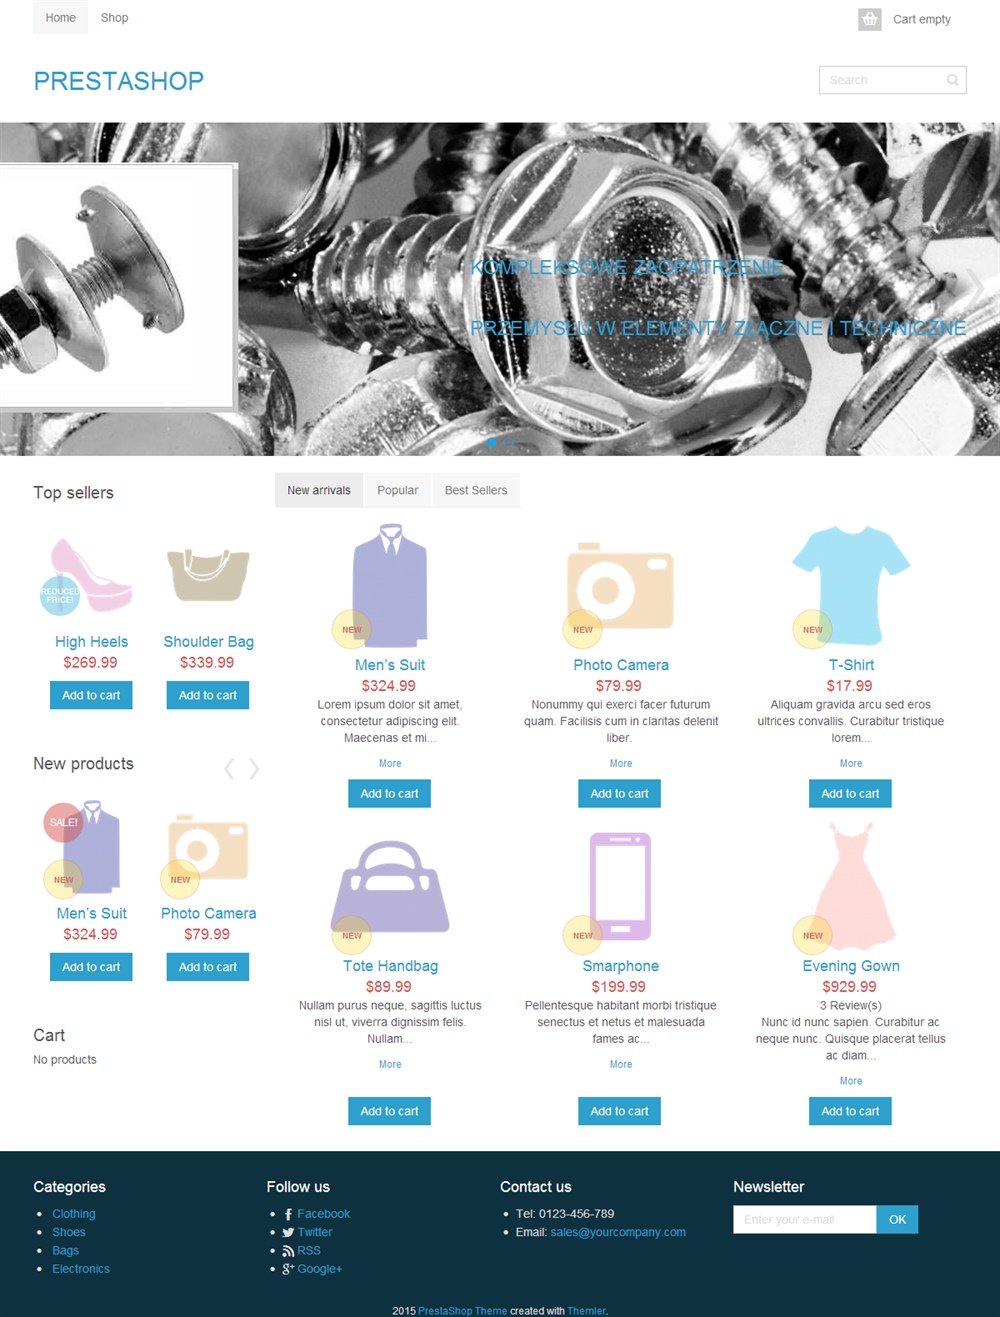This screenshot has height=1317, width=1000.
Task: Select the first slider pagination dot
Action: [x=491, y=442]
